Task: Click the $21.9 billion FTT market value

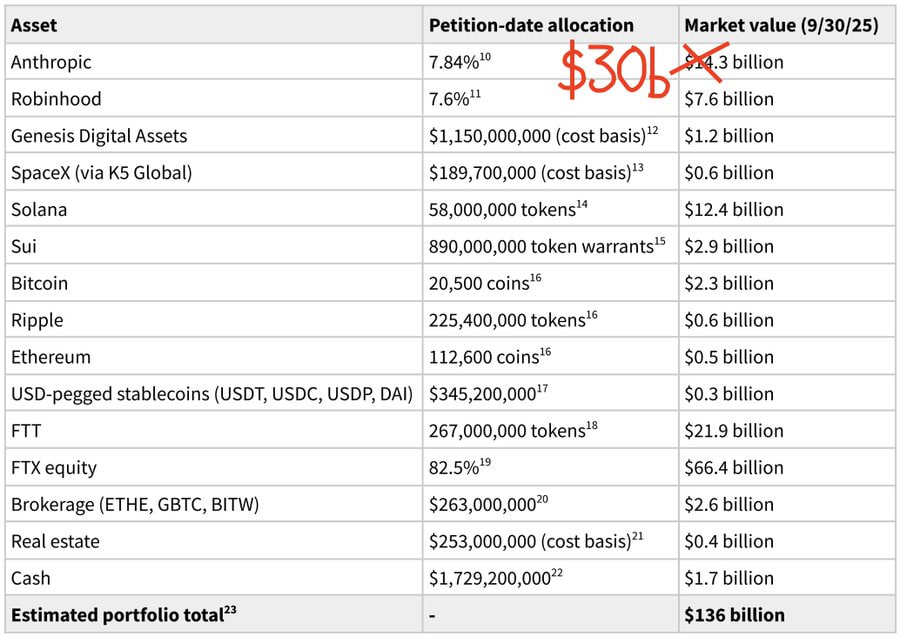Action: pyautogui.click(x=734, y=431)
